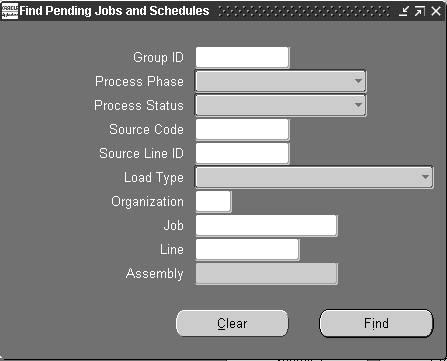This screenshot has height=361, width=447.
Task: Click the Clear button
Action: (232, 323)
